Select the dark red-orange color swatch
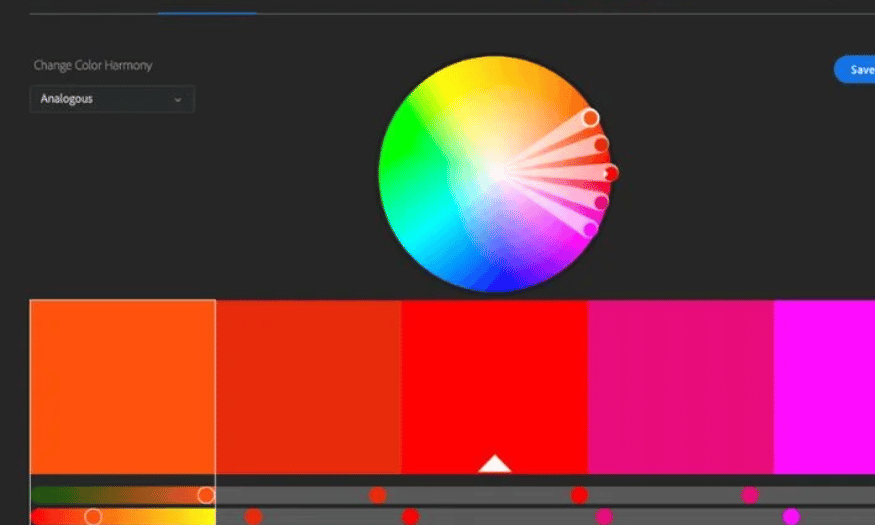The image size is (875, 525). pyautogui.click(x=309, y=387)
